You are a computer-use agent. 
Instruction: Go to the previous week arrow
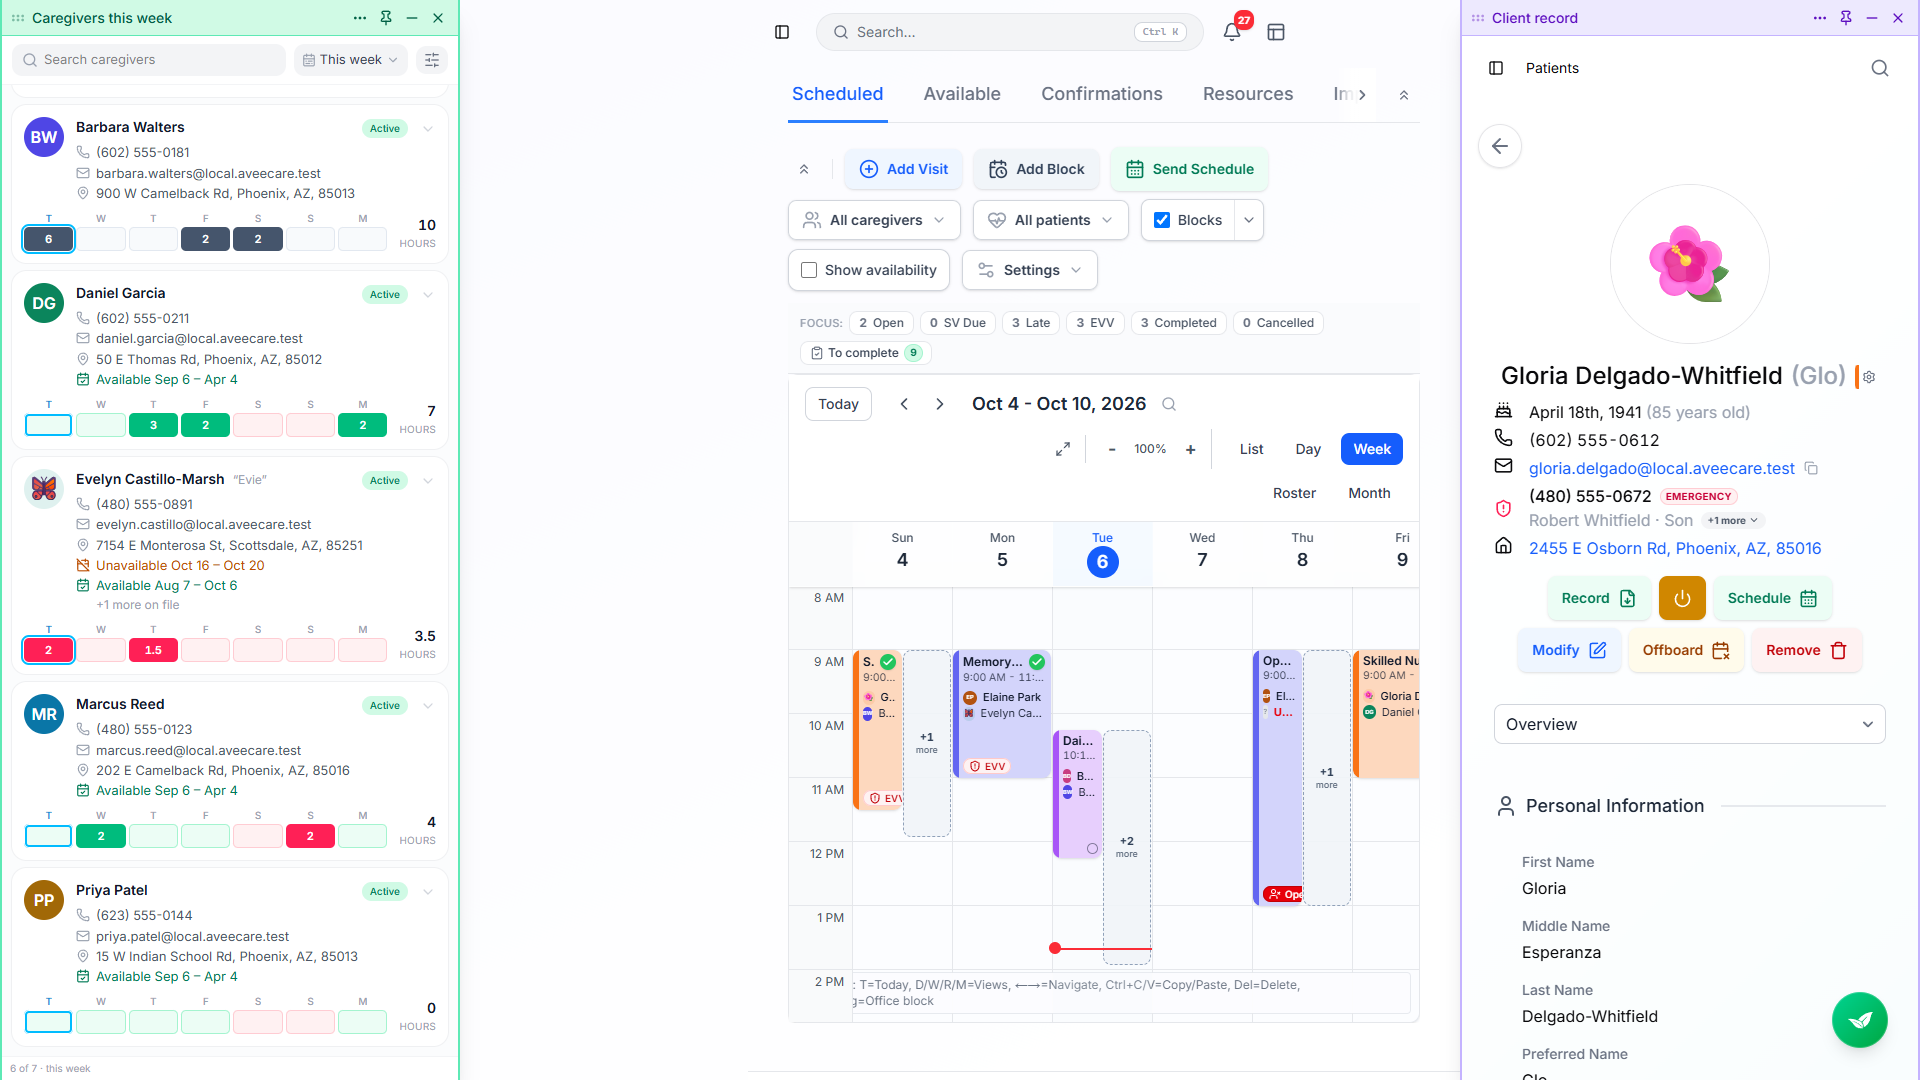coord(904,404)
